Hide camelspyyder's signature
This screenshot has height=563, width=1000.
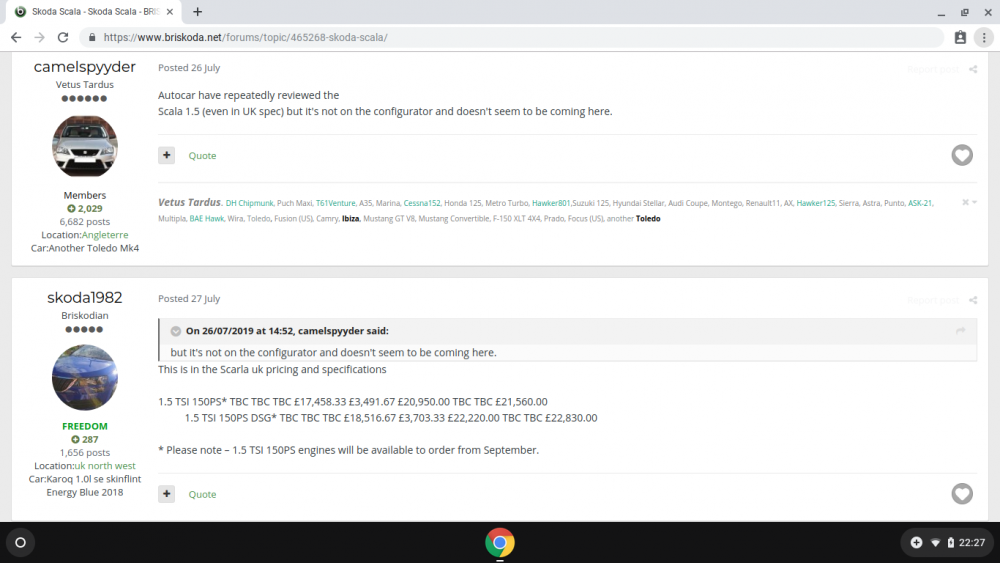point(969,202)
